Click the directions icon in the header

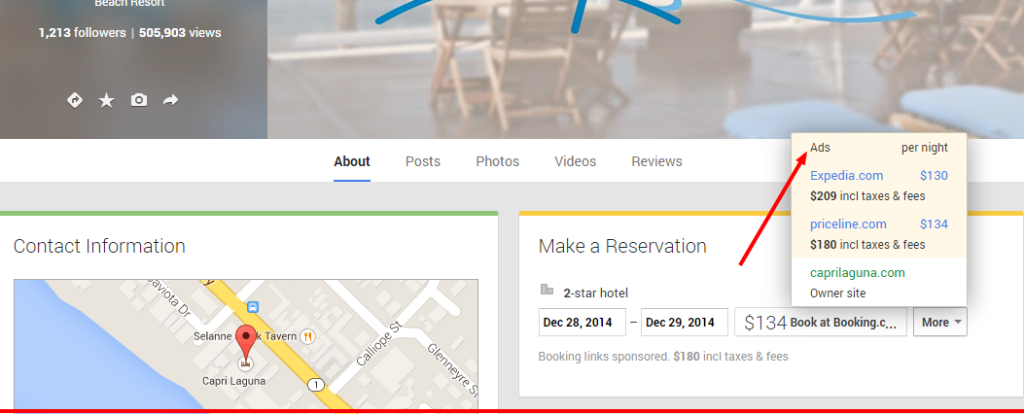pos(74,100)
